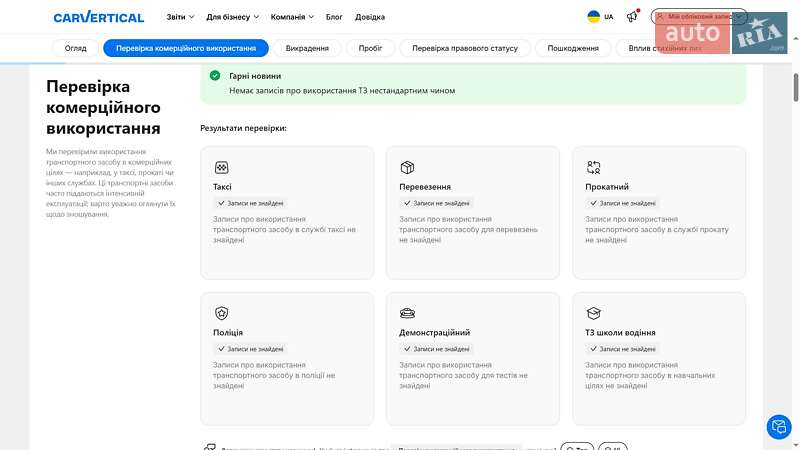Click Записи не знайдені badge under Прокатний
The height and width of the screenshot is (450, 800).
(x=622, y=203)
